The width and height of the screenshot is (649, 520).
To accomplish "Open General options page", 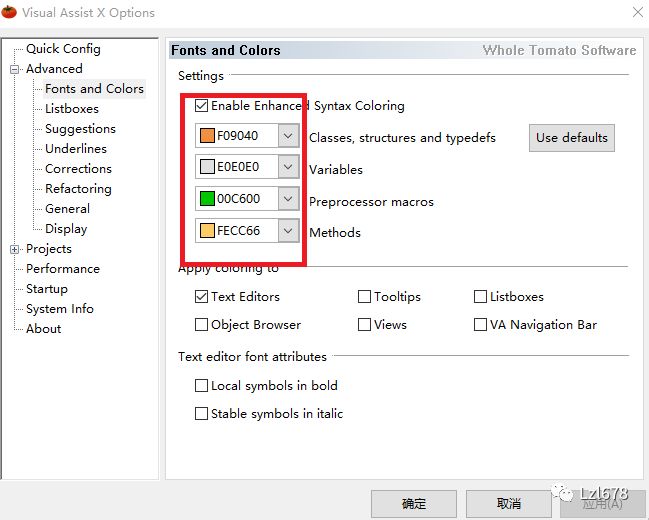I will (x=67, y=209).
